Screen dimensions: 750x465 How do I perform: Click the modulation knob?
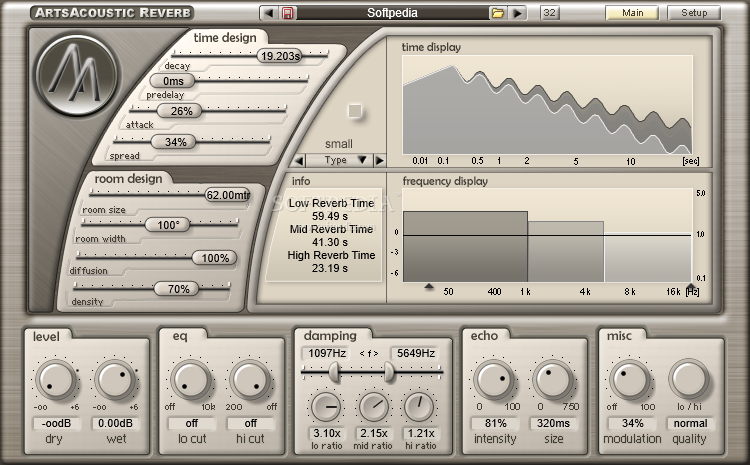[630, 380]
